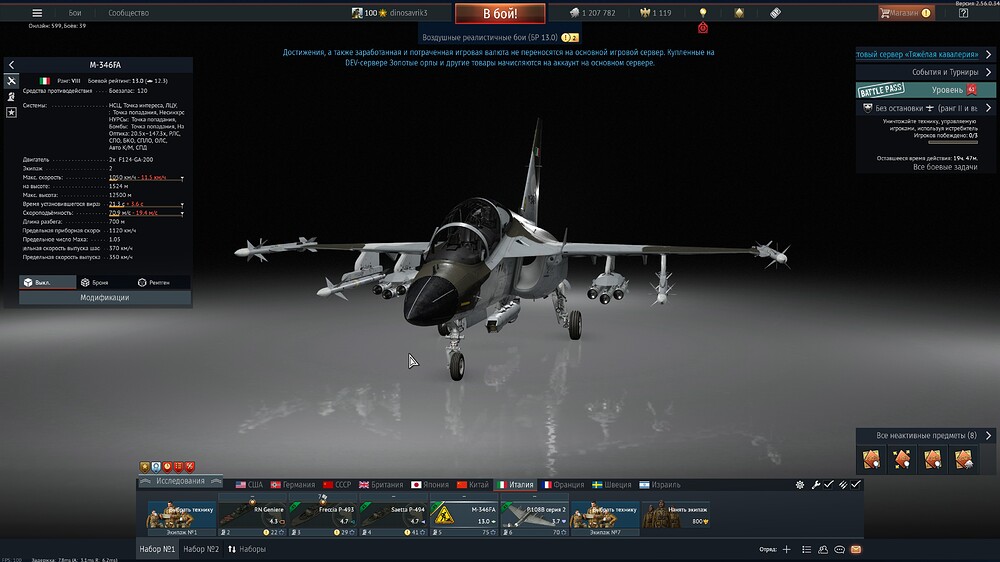This screenshot has height=562, width=1000.
Task: Open the Магазин shop
Action: [906, 13]
